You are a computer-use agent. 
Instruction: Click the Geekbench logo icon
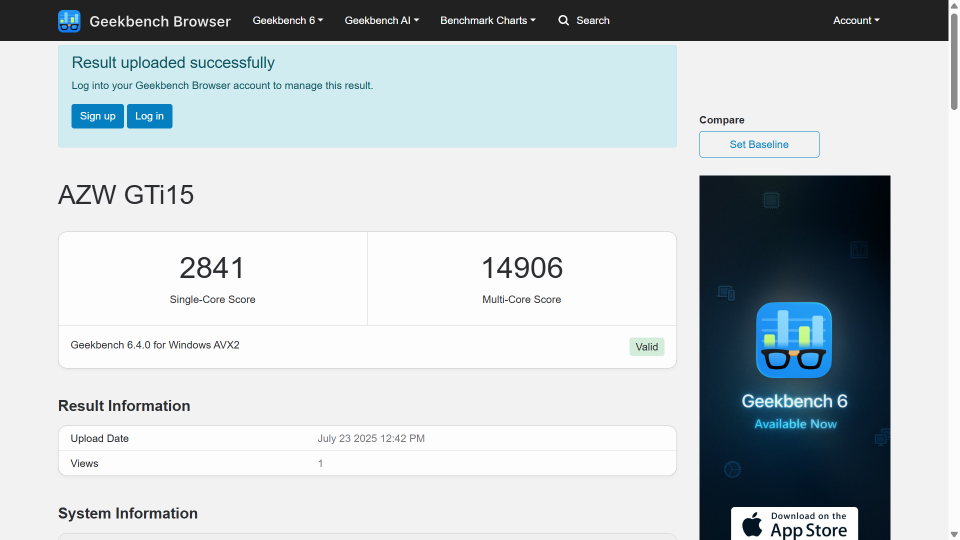pyautogui.click(x=69, y=21)
